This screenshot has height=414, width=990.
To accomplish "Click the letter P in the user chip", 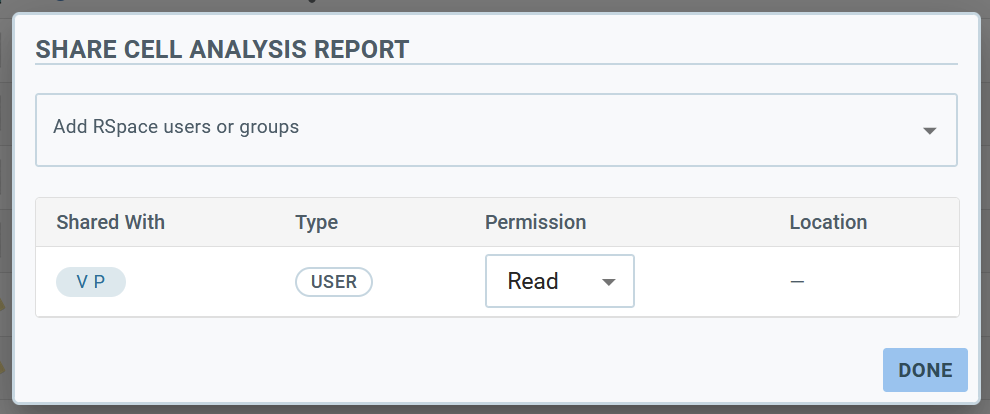I will pyautogui.click(x=100, y=282).
